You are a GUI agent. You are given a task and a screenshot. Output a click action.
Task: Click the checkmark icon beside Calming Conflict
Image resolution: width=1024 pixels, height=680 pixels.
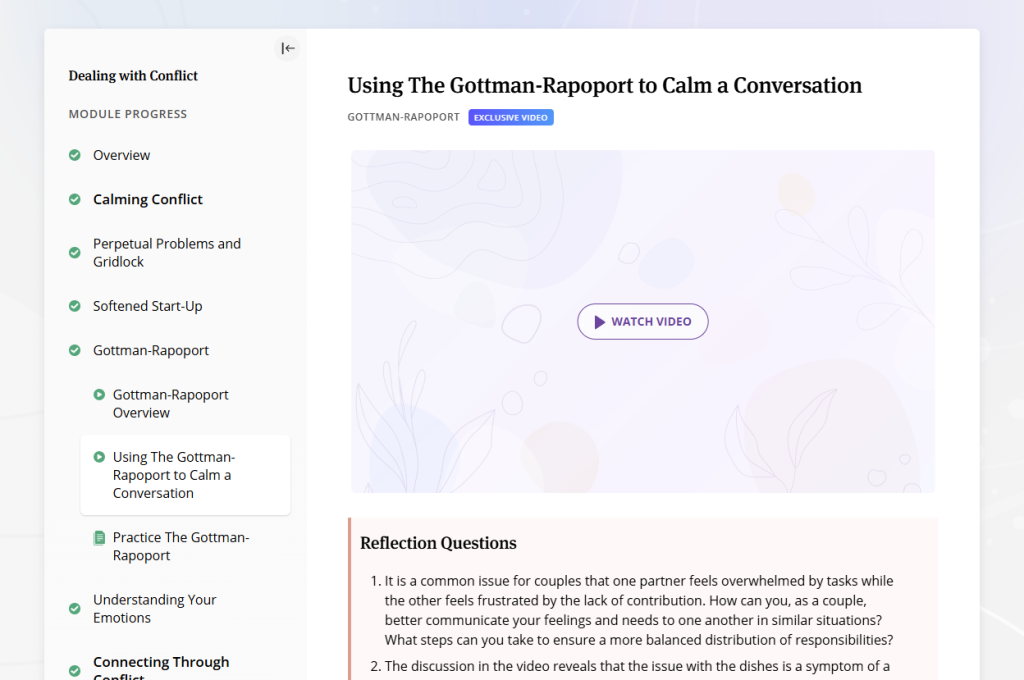pyautogui.click(x=74, y=199)
